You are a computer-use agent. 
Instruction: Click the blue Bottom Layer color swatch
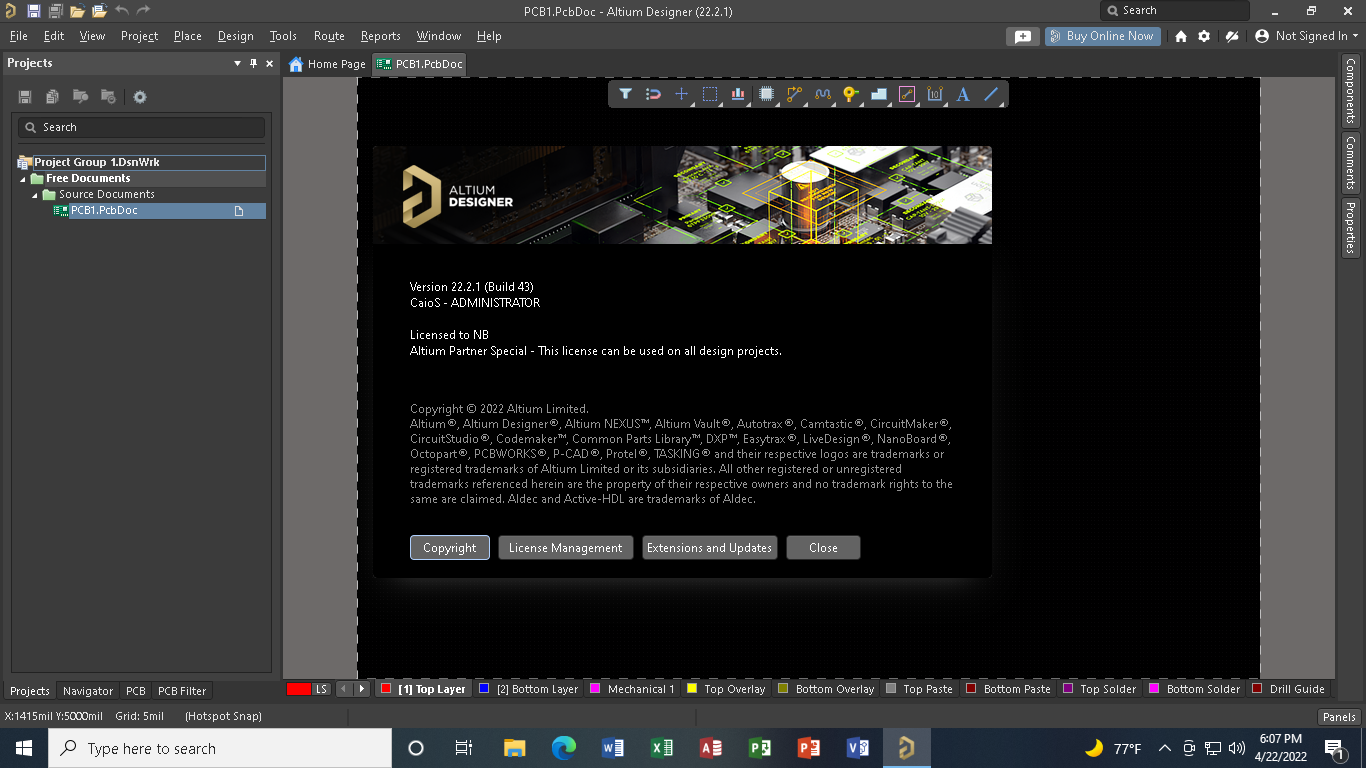[x=484, y=689]
